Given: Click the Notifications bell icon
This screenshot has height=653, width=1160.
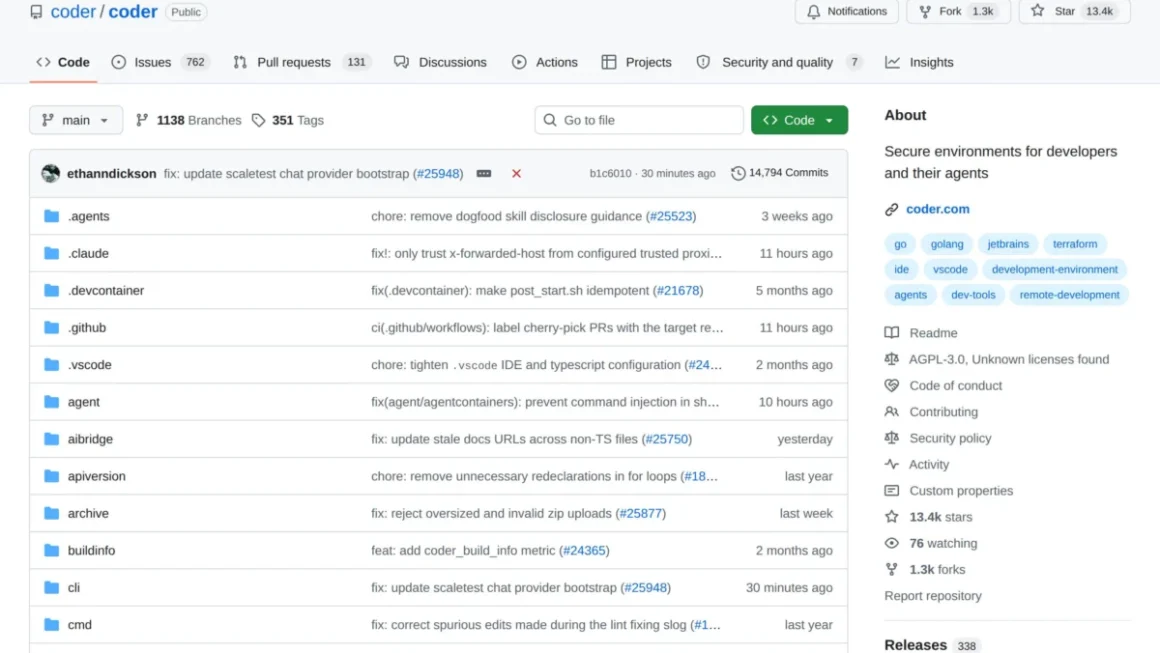Looking at the screenshot, I should [814, 12].
